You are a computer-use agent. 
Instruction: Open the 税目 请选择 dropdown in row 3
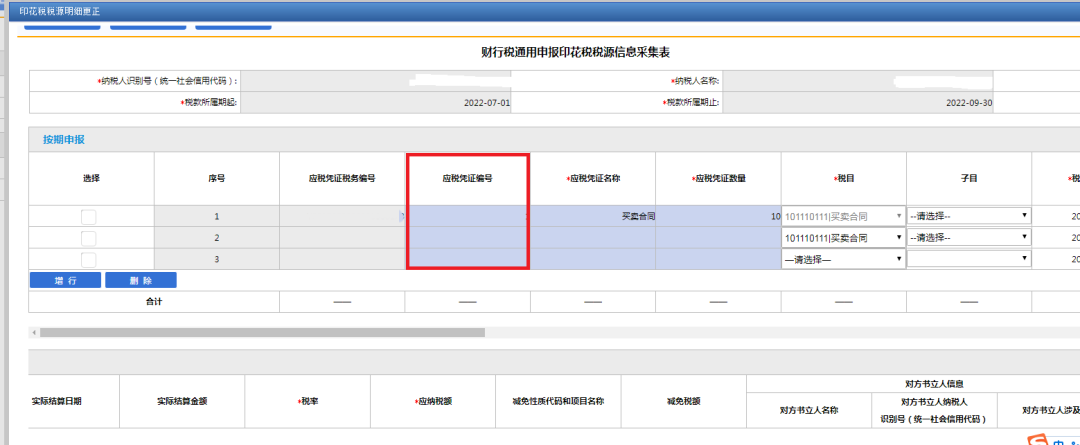click(843, 259)
